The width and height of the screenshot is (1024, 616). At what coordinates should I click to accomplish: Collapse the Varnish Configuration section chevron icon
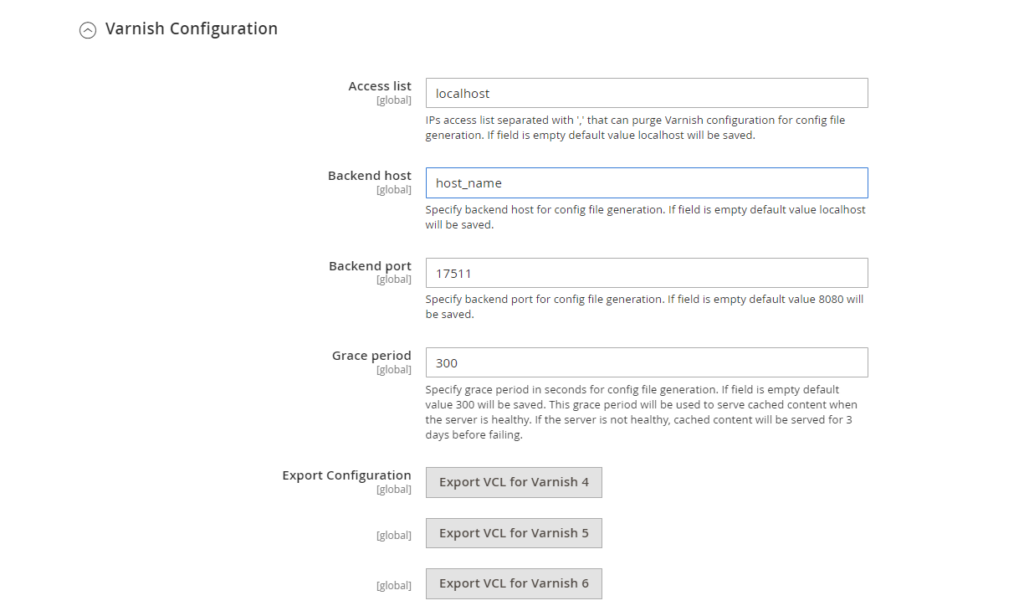tap(88, 30)
